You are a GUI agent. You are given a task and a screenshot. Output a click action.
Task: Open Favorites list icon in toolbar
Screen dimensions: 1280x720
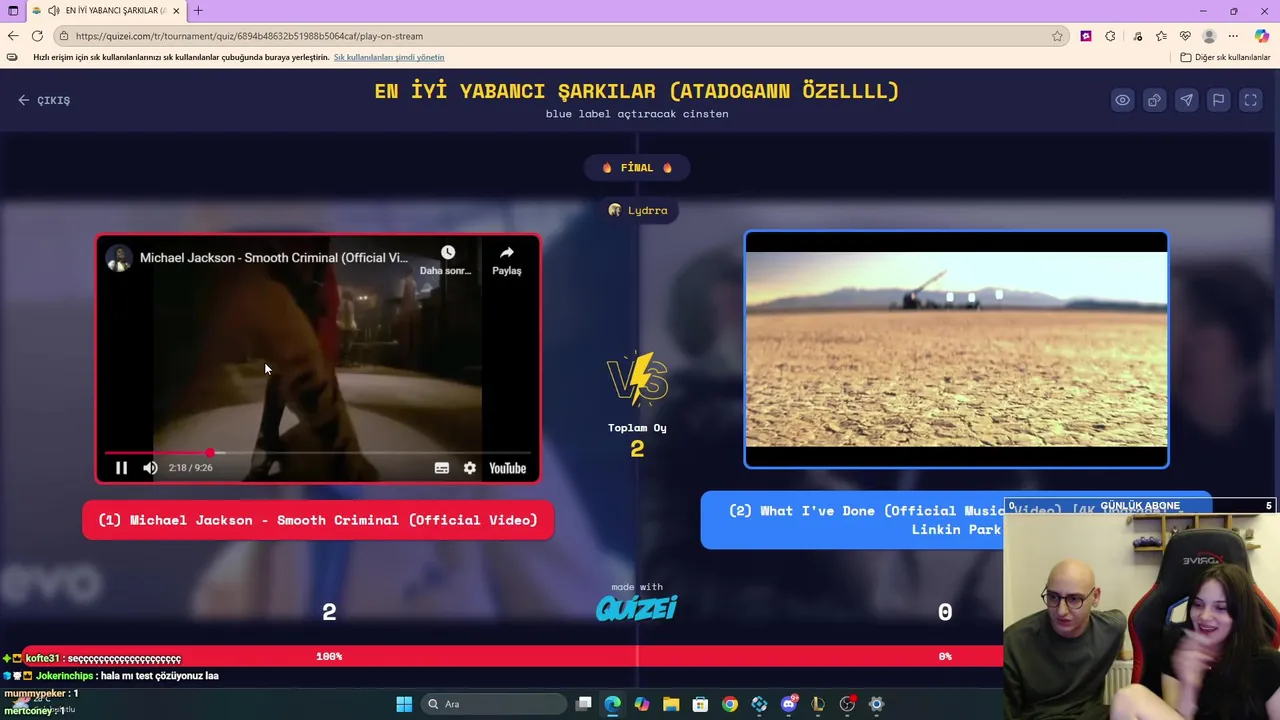click(x=1161, y=36)
